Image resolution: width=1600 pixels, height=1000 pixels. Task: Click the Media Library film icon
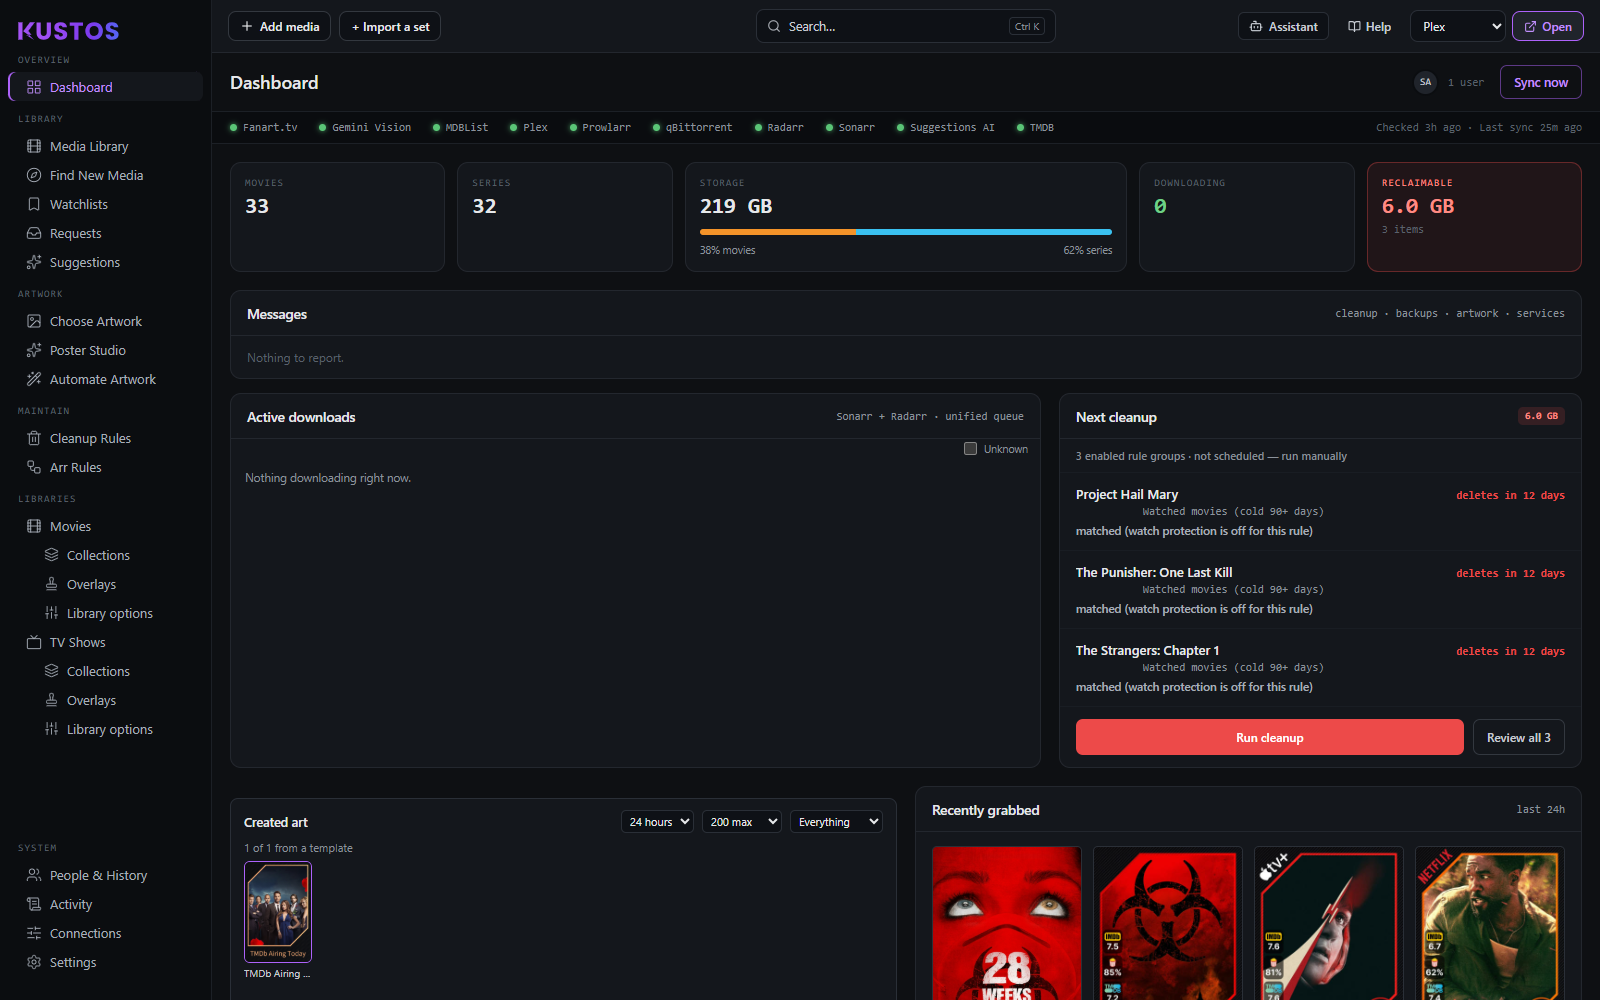click(34, 146)
